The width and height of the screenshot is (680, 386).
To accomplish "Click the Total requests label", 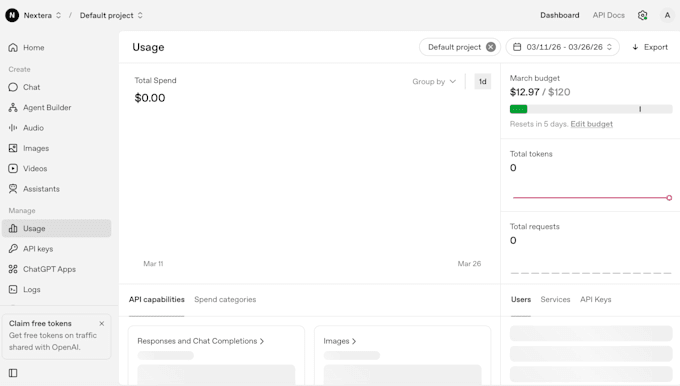I will tap(535, 226).
